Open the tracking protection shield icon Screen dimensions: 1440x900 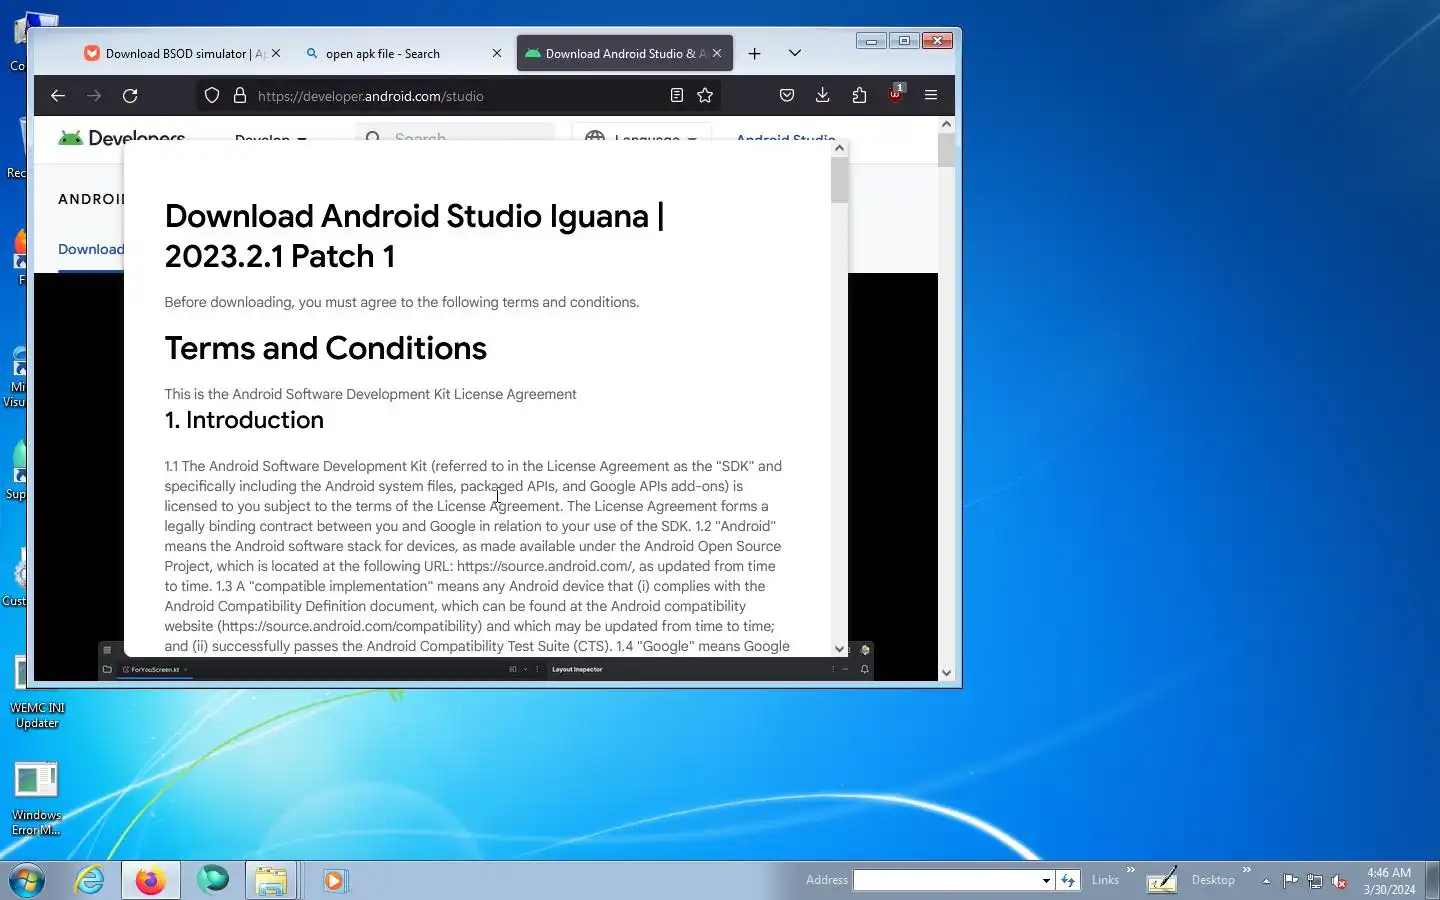pos(212,96)
